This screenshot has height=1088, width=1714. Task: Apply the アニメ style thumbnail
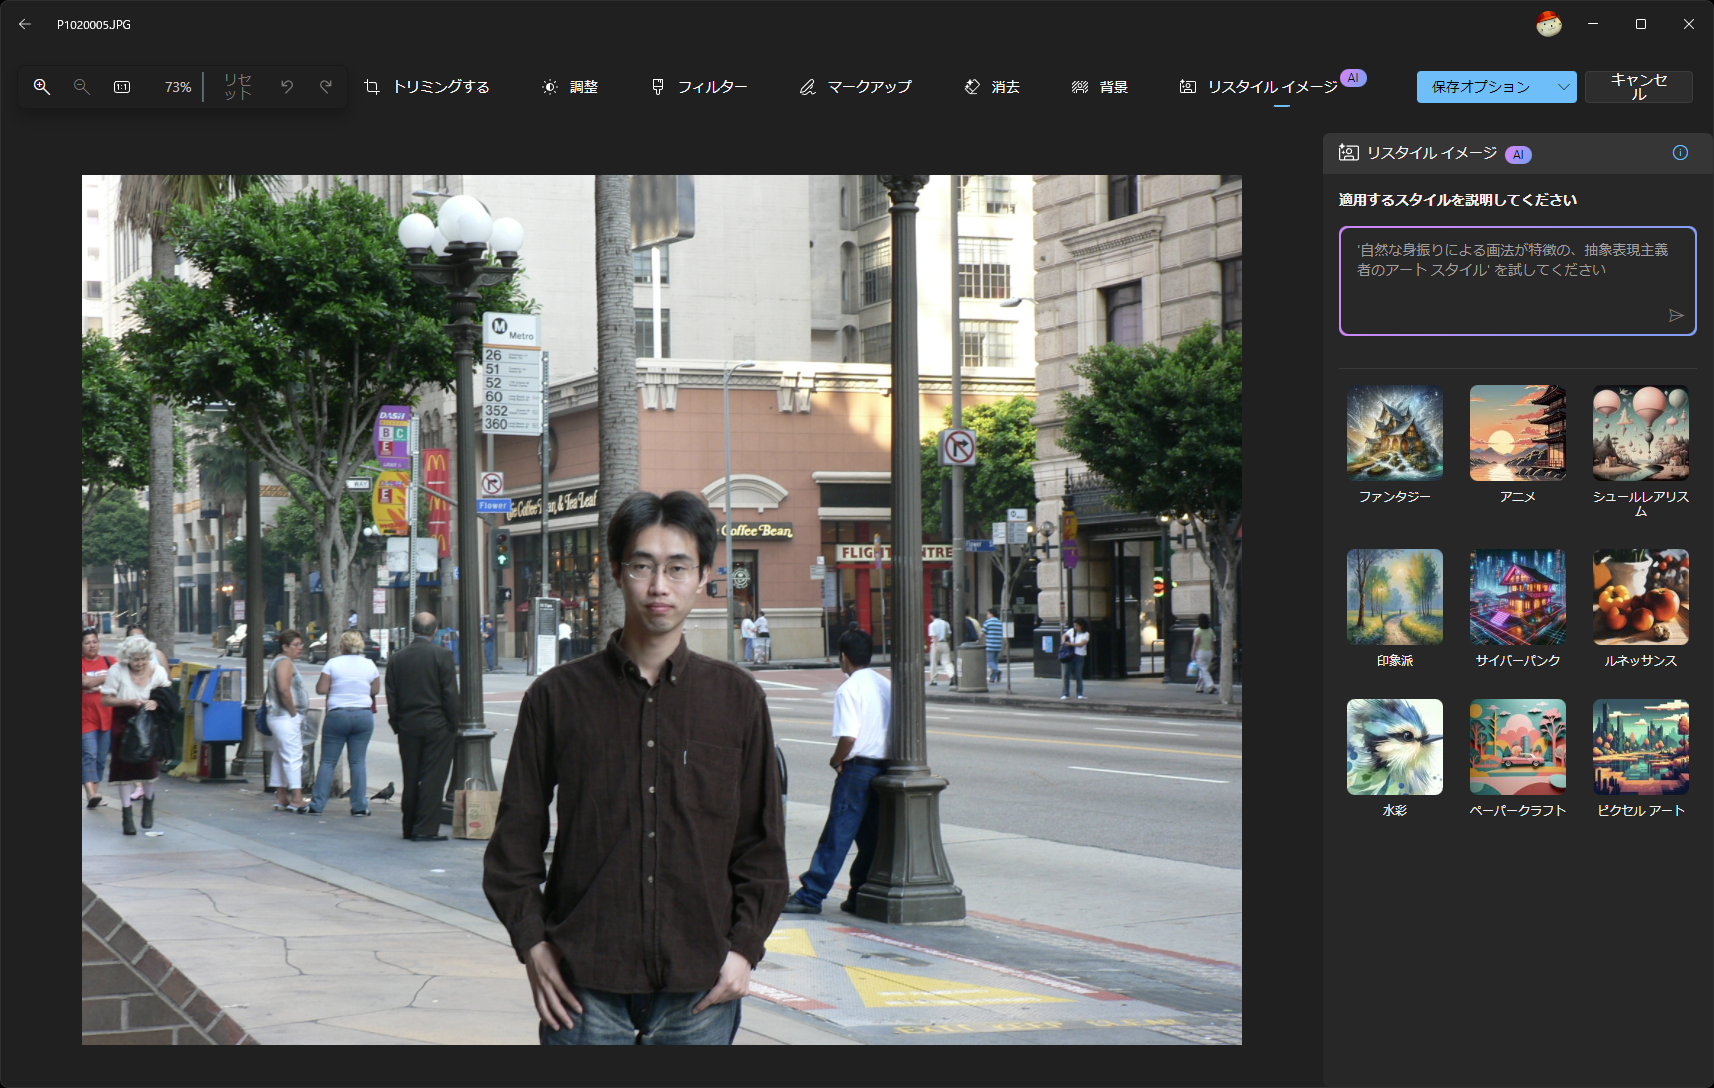[x=1518, y=434]
